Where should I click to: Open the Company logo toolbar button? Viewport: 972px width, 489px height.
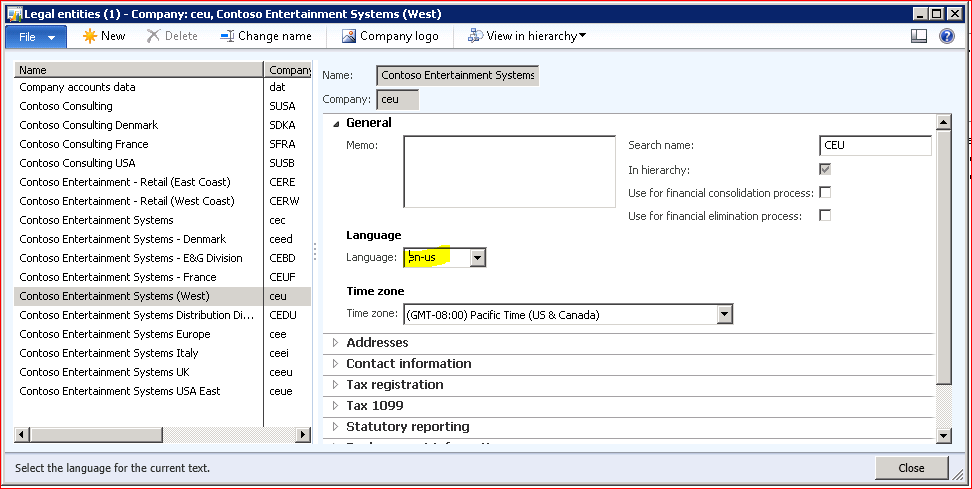pyautogui.click(x=390, y=36)
